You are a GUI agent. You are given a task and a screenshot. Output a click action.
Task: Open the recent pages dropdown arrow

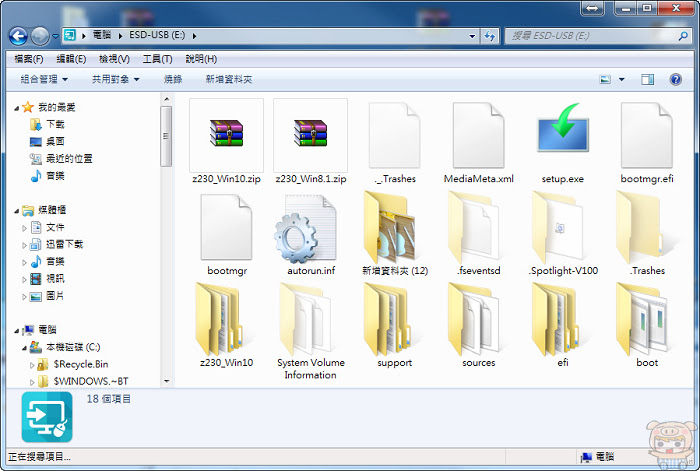click(x=55, y=36)
